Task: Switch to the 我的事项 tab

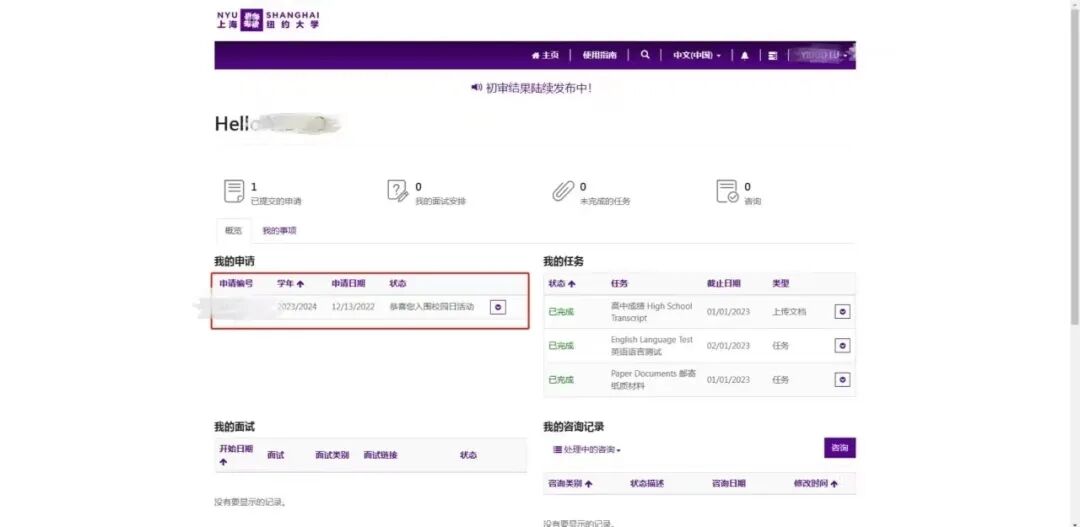Action: [279, 231]
